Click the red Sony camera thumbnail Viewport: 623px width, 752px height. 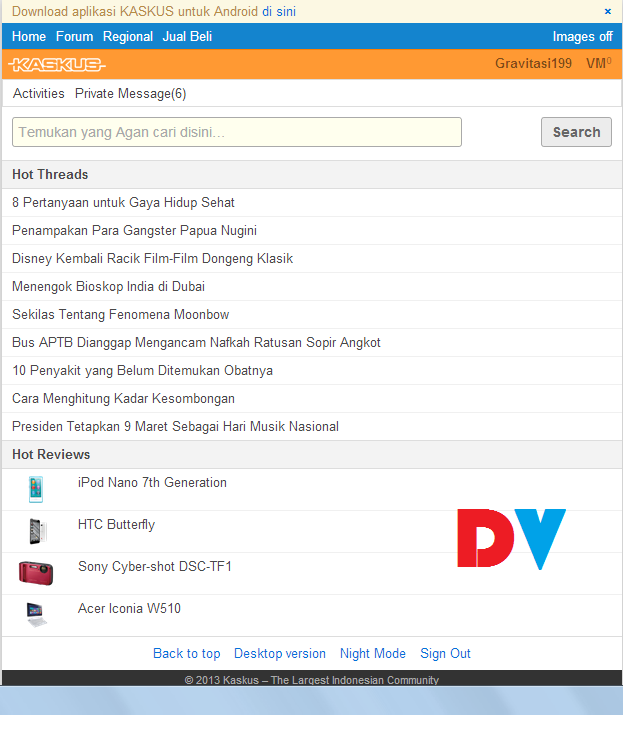click(36, 573)
